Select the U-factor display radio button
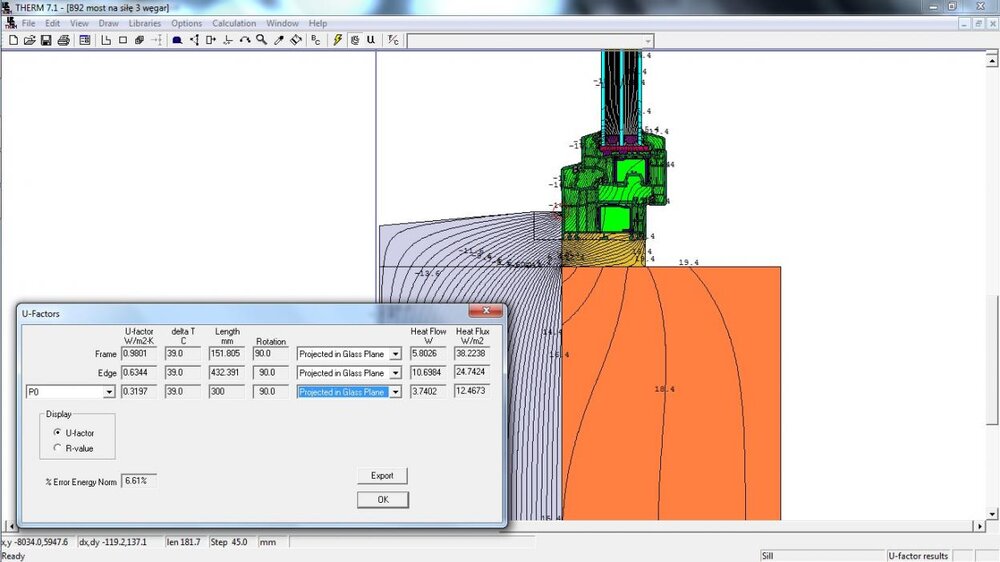 (57, 431)
